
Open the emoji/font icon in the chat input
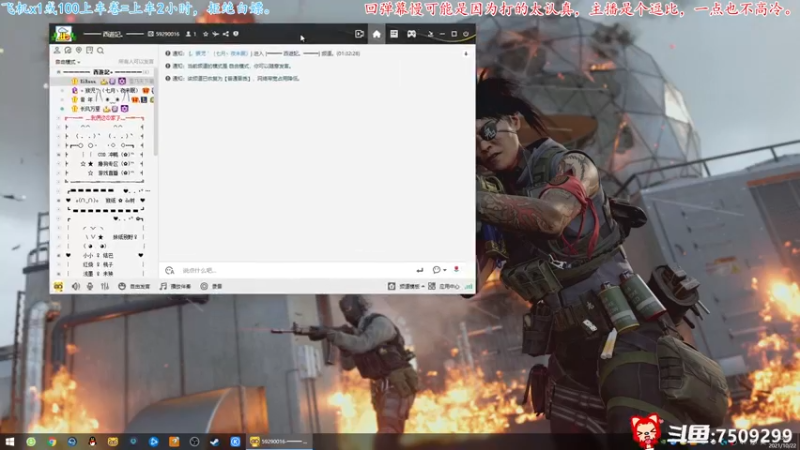169,270
